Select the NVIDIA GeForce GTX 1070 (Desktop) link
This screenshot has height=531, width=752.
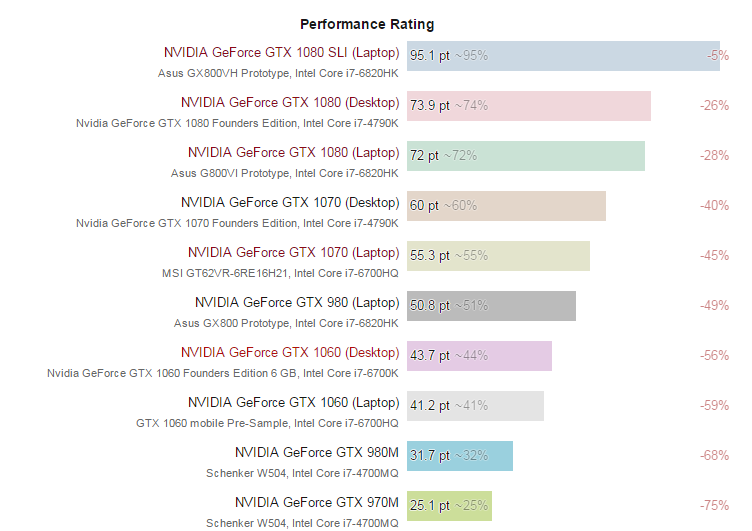(x=293, y=203)
